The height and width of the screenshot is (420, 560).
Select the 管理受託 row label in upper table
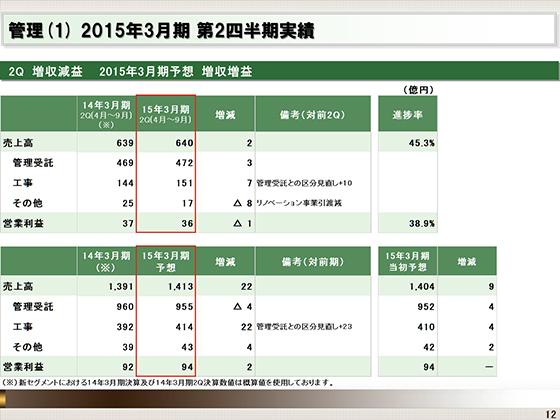click(x=33, y=163)
